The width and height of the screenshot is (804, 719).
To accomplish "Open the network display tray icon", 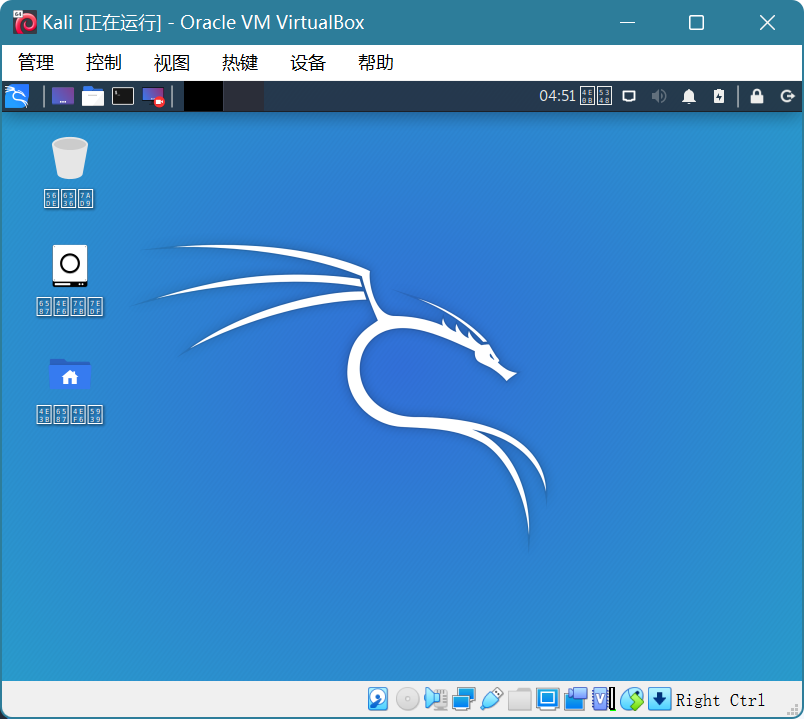I will coord(629,96).
